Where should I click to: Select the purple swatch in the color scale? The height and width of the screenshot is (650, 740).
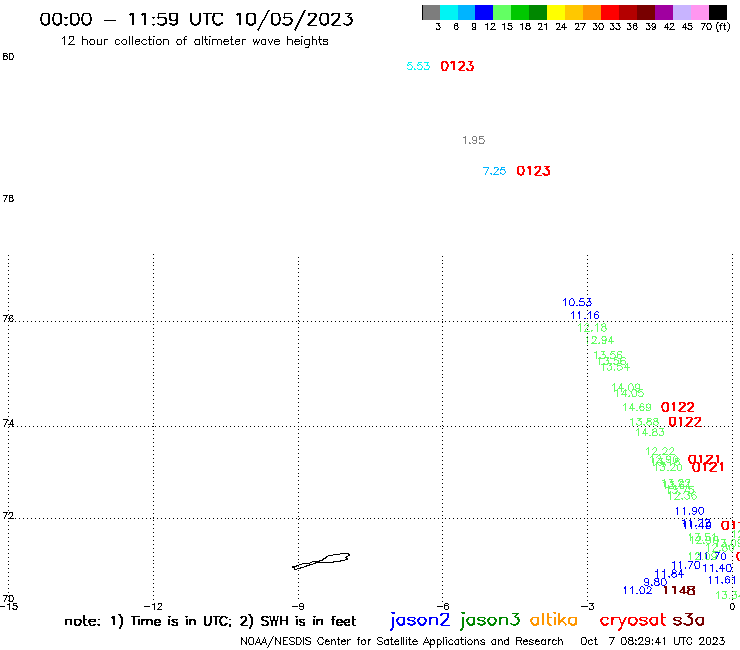664,12
